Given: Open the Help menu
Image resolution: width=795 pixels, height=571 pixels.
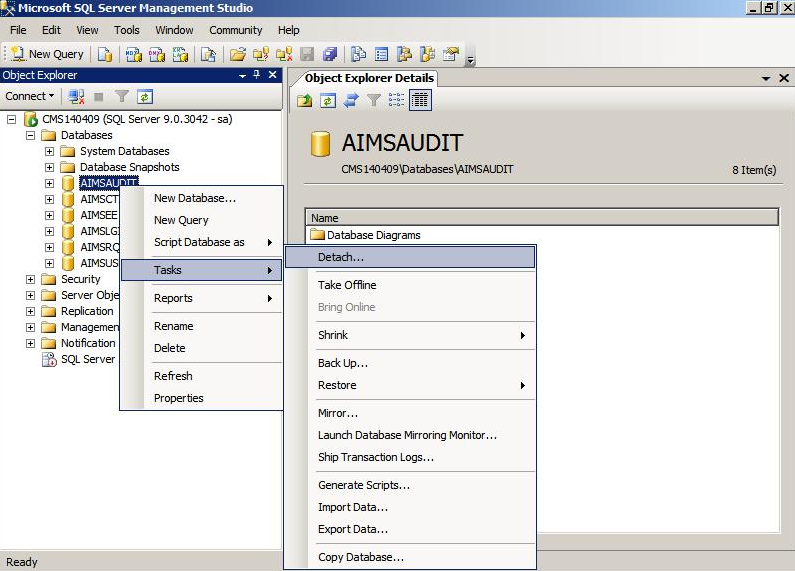Looking at the screenshot, I should click(288, 30).
